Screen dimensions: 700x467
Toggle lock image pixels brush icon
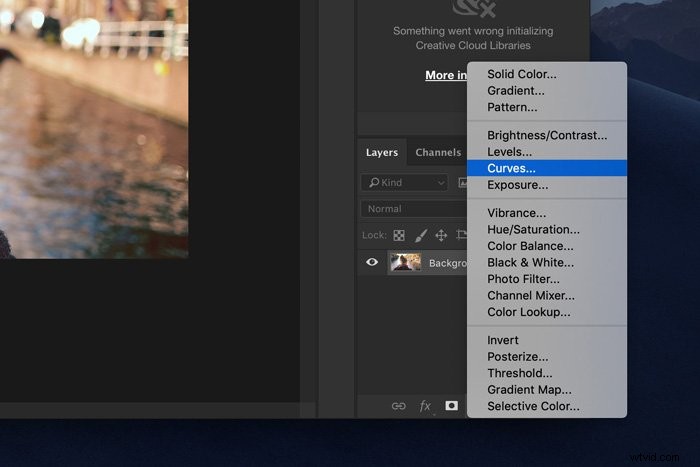[421, 235]
